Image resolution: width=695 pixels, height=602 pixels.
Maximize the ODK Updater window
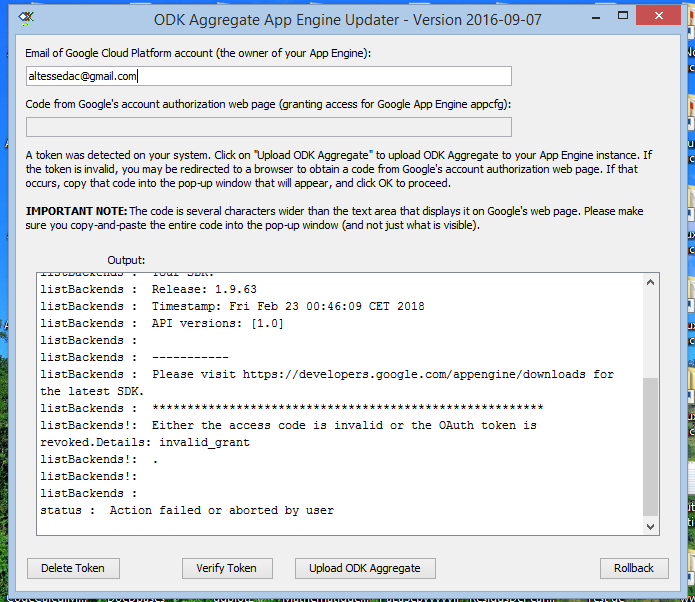tap(623, 16)
